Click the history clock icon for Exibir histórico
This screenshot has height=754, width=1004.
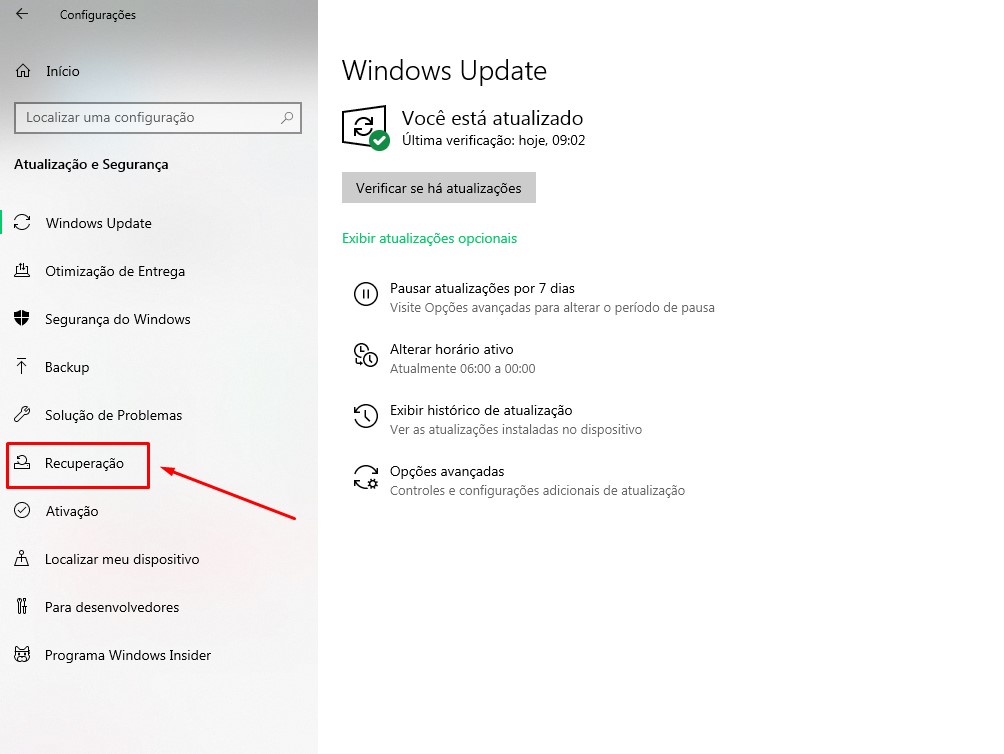(x=366, y=416)
